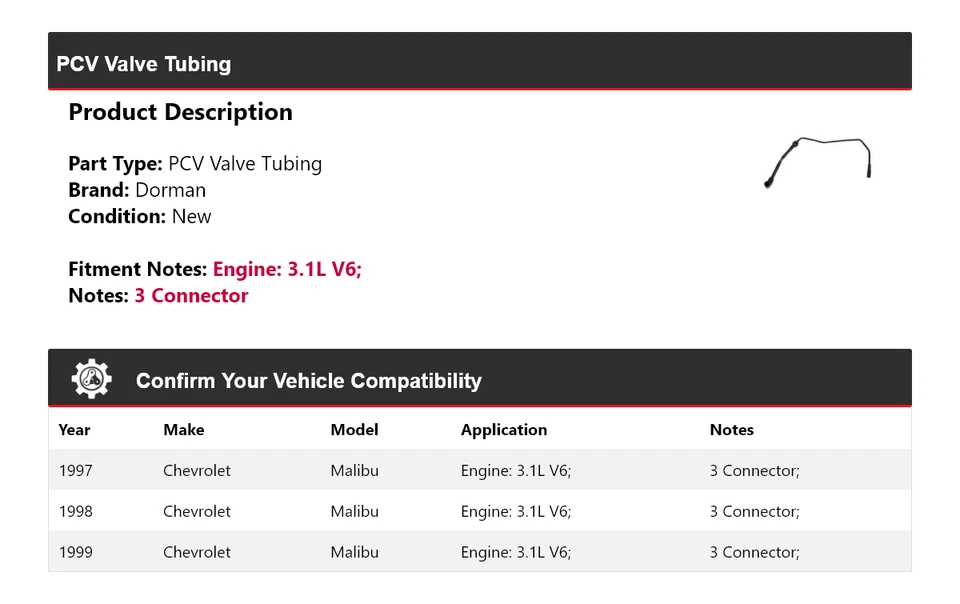960x604 pixels.
Task: Click the Year column header
Action: click(x=74, y=430)
